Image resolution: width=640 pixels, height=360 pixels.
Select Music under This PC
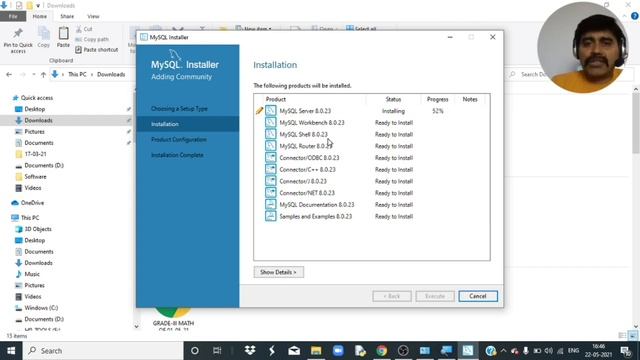click(32, 274)
